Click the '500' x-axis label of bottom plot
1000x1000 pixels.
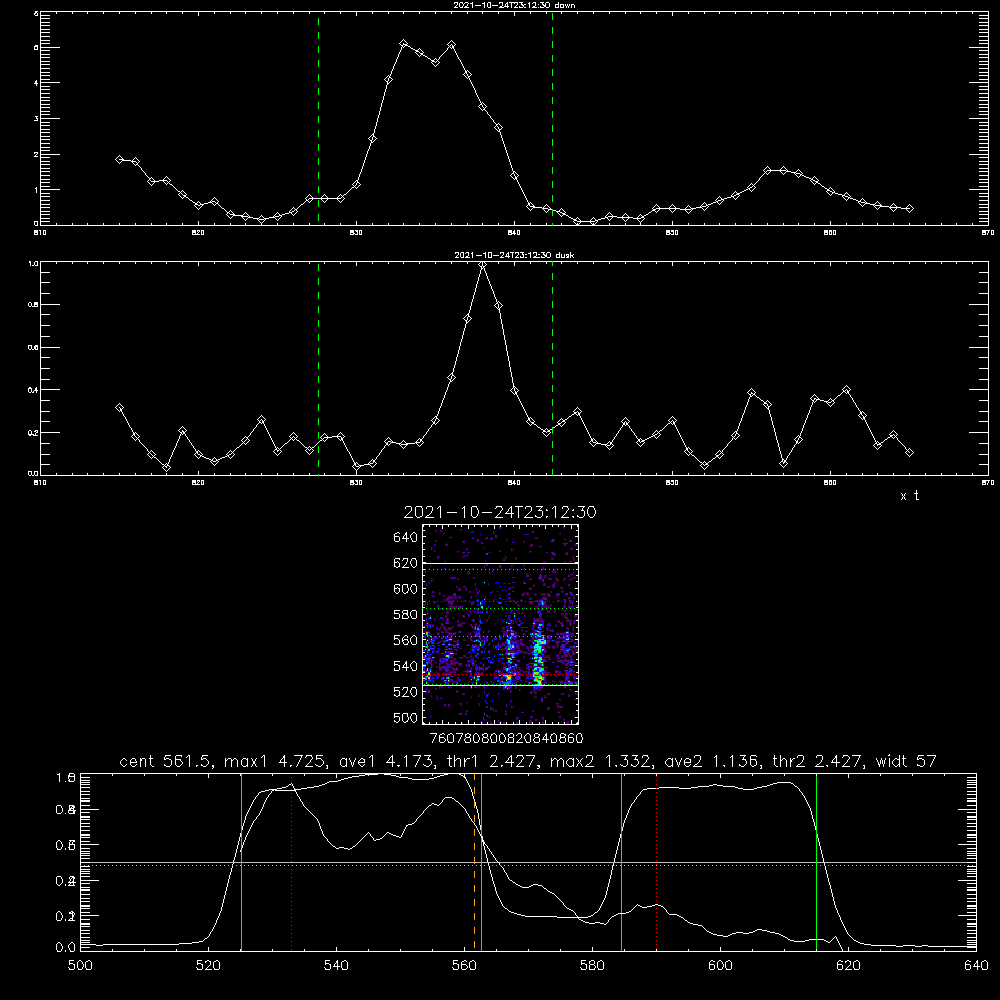point(80,966)
